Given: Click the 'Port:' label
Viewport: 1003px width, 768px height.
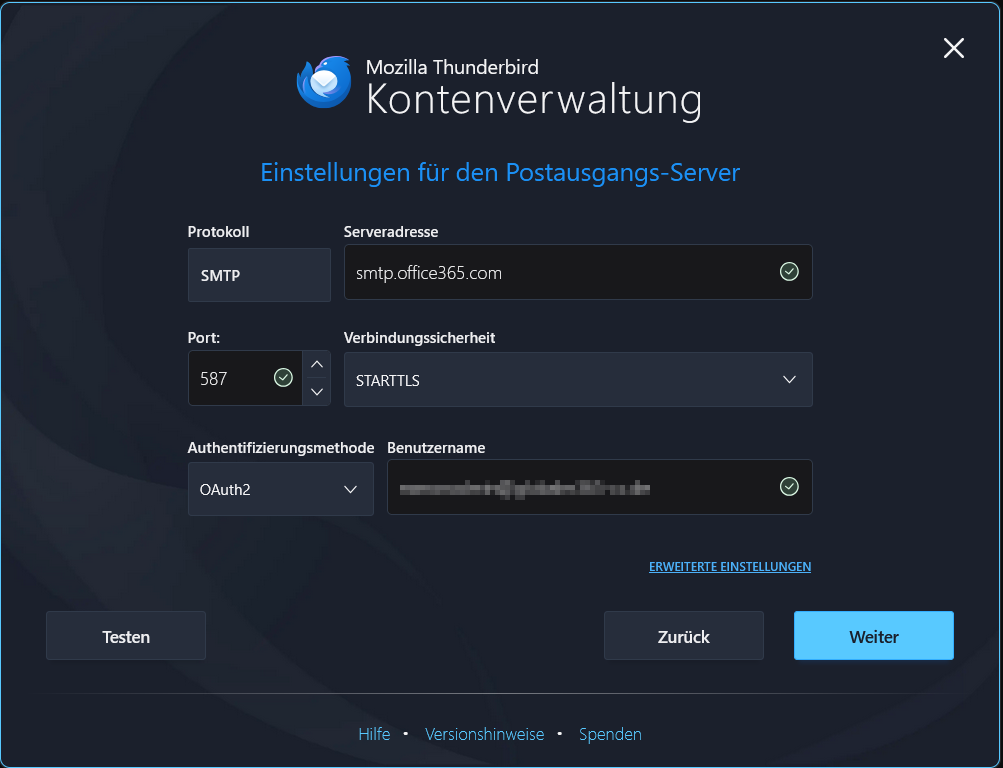Looking at the screenshot, I should pyautogui.click(x=203, y=338).
